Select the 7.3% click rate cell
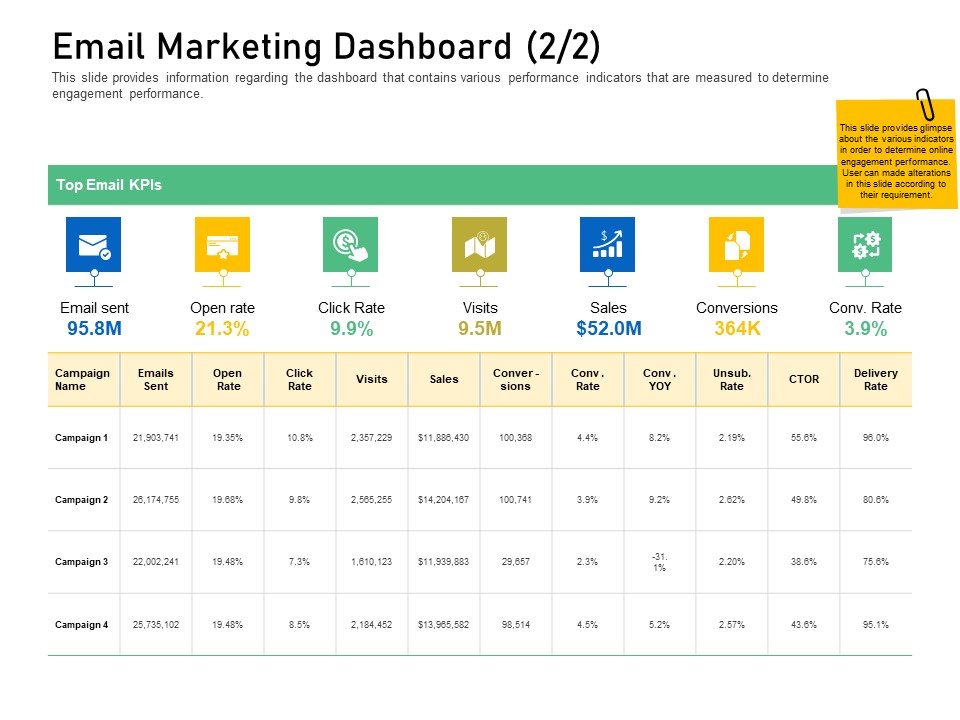Image resolution: width=960 pixels, height=720 pixels. pyautogui.click(x=299, y=561)
